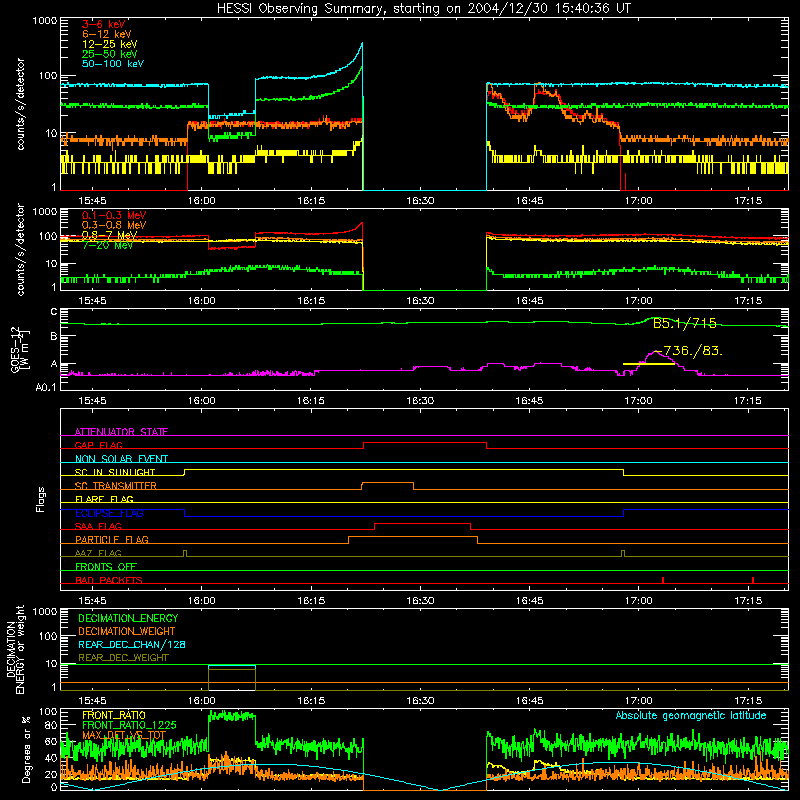Select the "0.1-0.3 MeV" legend label

click(x=114, y=215)
